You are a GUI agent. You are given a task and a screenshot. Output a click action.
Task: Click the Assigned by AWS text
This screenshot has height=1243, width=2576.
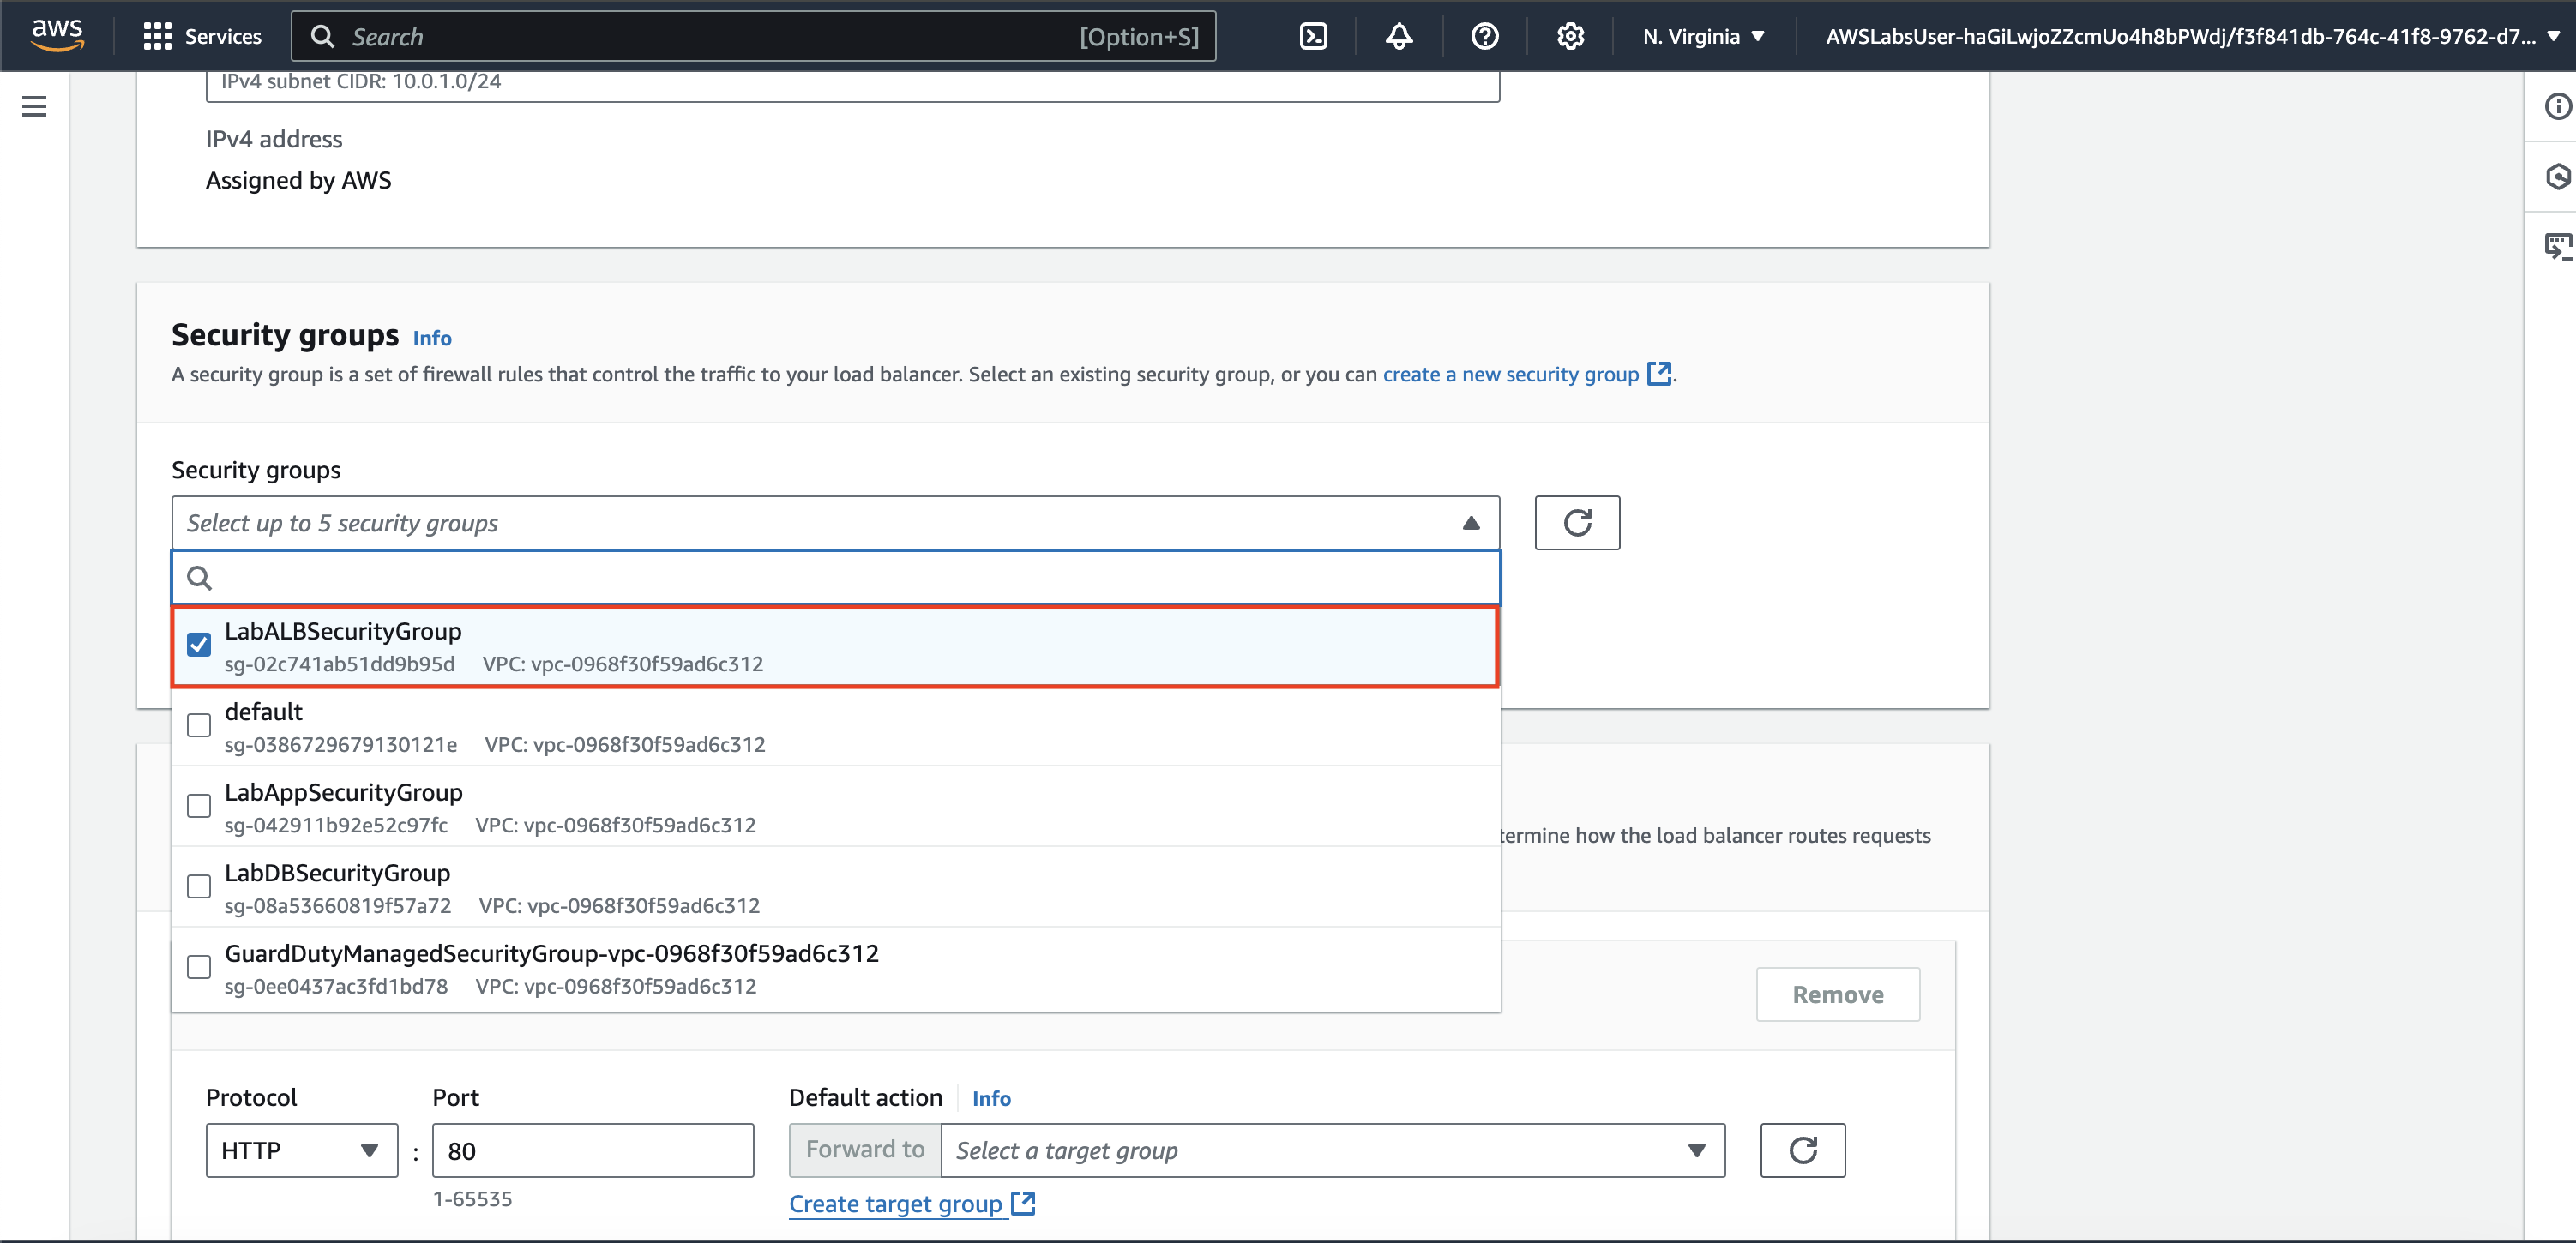(298, 180)
